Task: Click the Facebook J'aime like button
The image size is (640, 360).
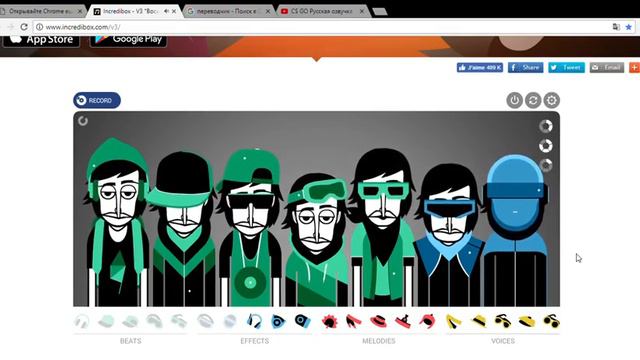Action: (480, 67)
